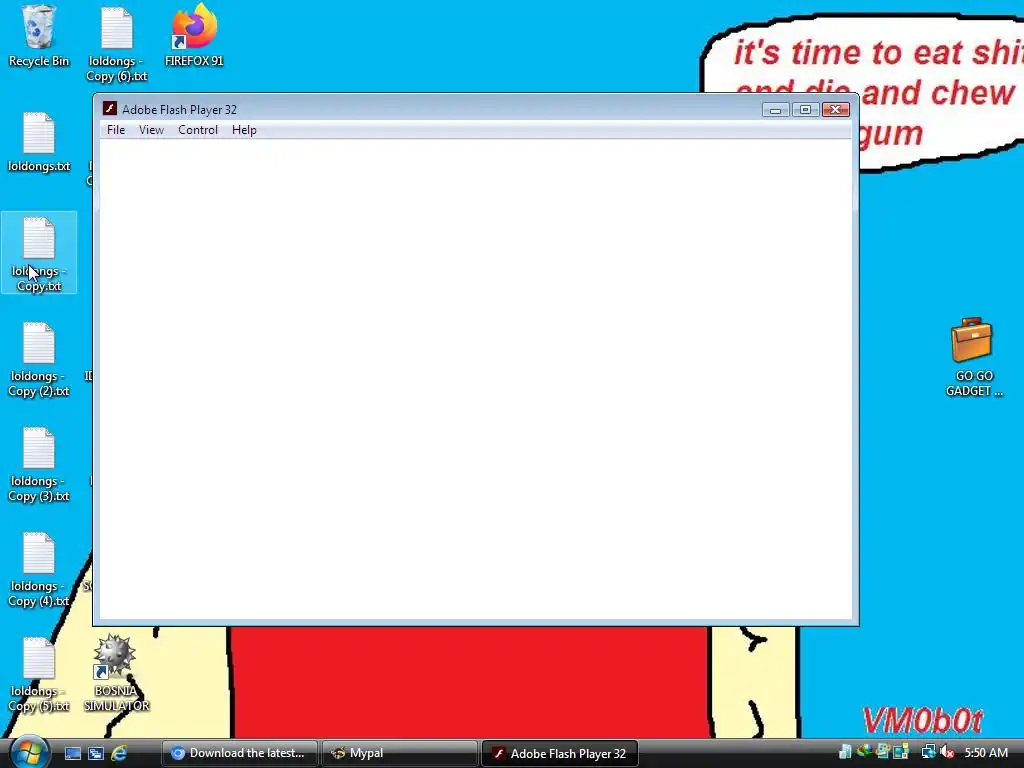Click Adobe Flash Player 32 taskbar button
1024x768 pixels.
point(560,753)
